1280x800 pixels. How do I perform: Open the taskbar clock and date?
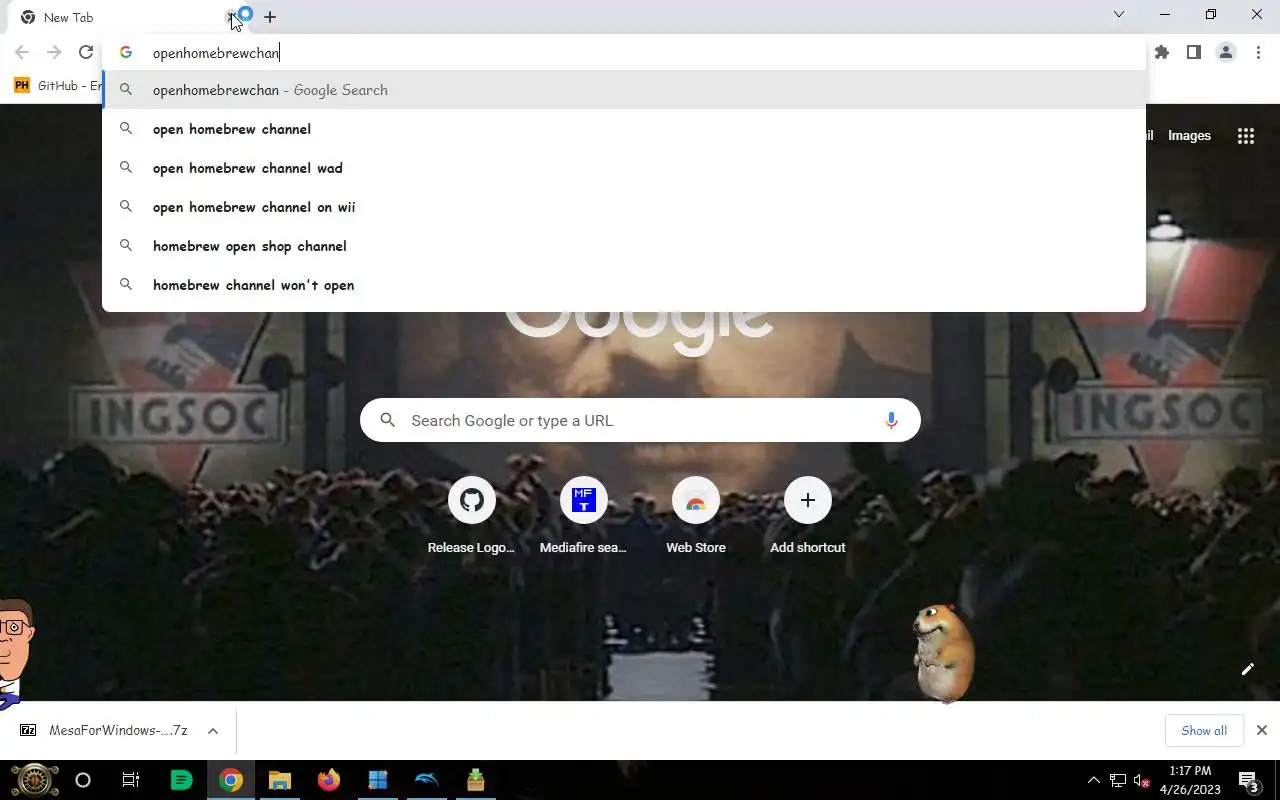[1190, 780]
